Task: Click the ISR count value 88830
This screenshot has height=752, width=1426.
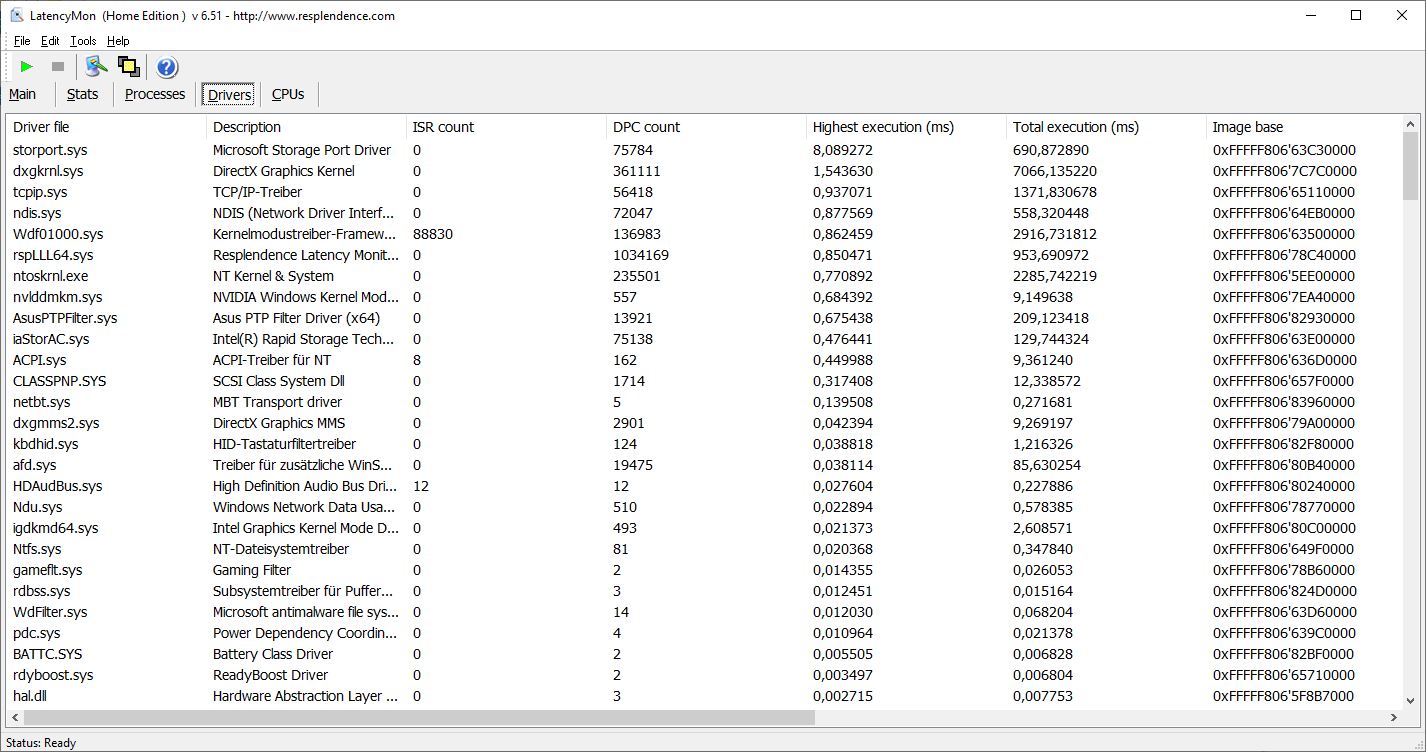Action: (433, 234)
